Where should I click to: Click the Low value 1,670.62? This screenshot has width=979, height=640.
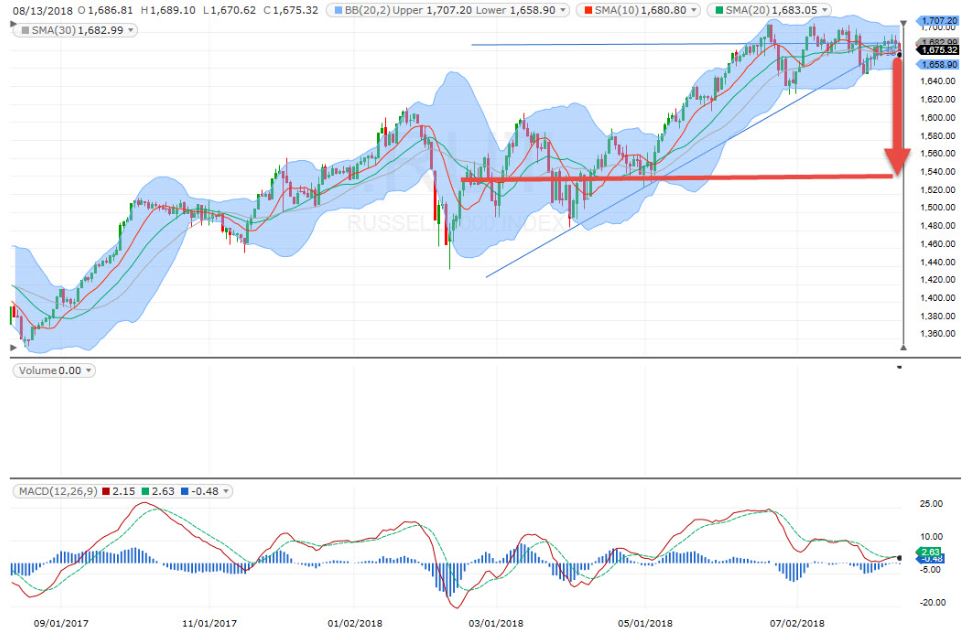click(234, 11)
